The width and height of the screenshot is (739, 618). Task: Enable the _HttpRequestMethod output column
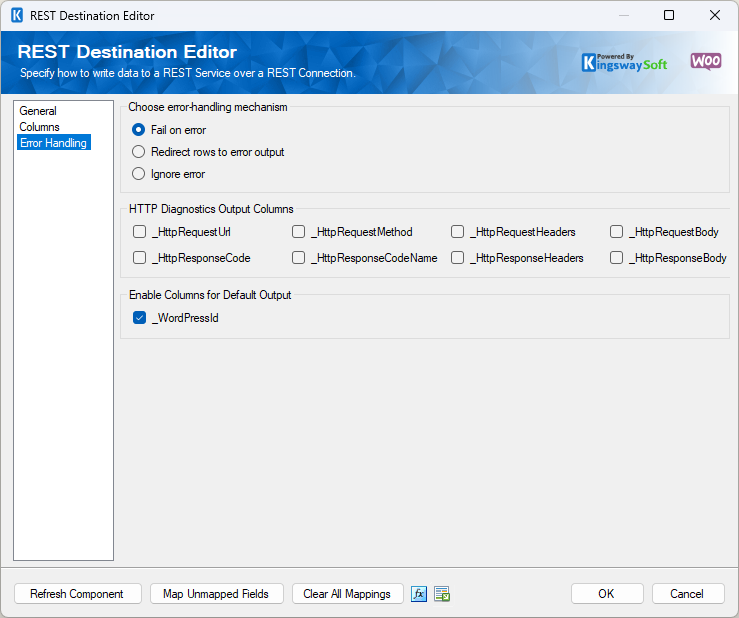pos(298,232)
